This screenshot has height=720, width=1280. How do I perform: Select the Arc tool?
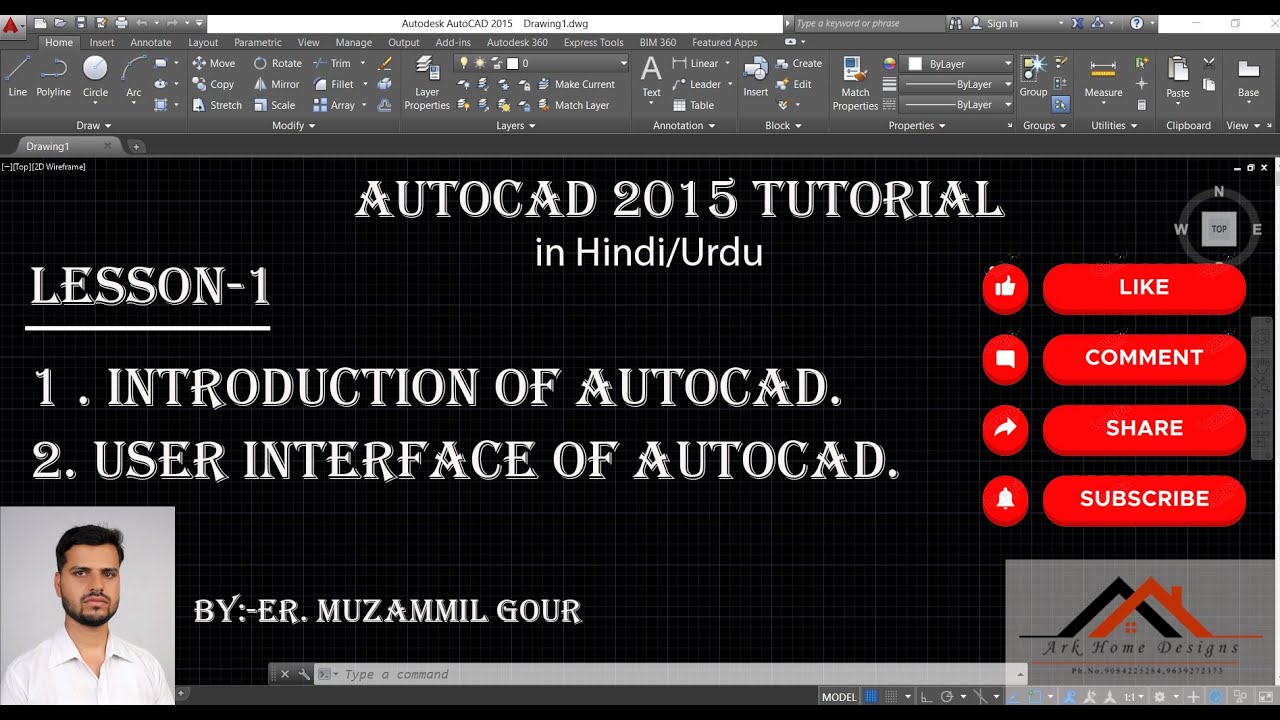133,77
